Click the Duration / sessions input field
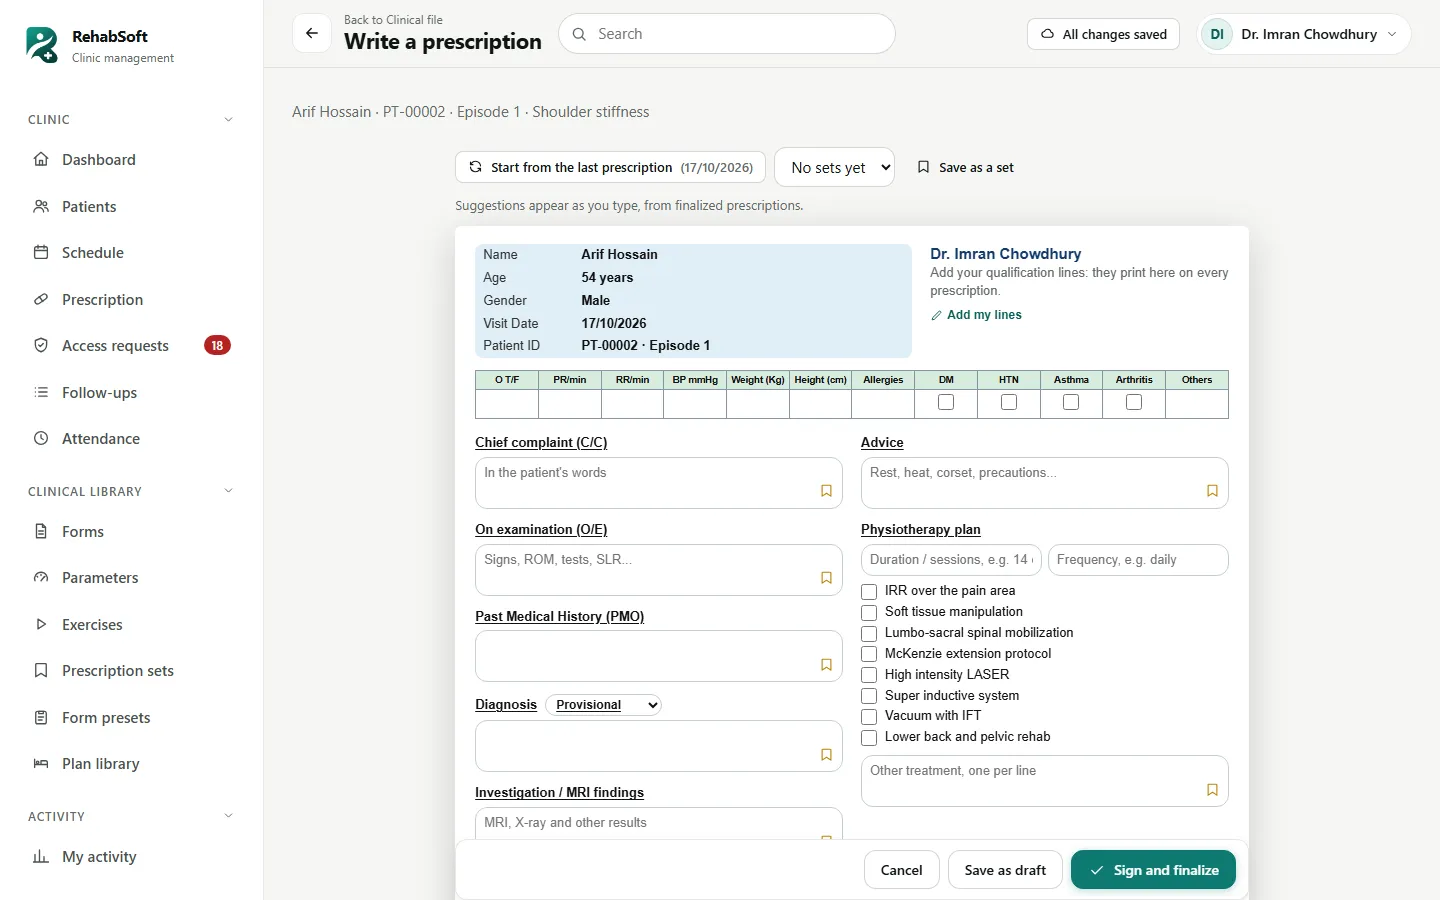The height and width of the screenshot is (900, 1440). pos(951,560)
